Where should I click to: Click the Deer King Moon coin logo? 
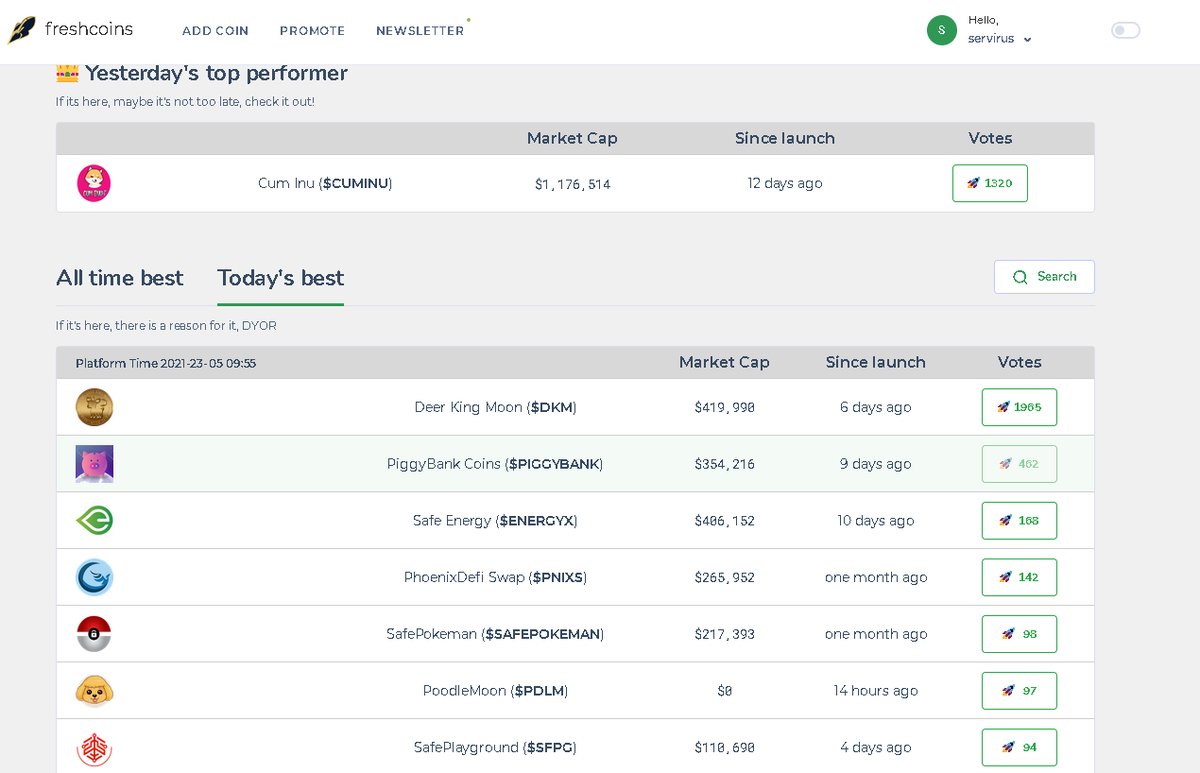pyautogui.click(x=94, y=407)
